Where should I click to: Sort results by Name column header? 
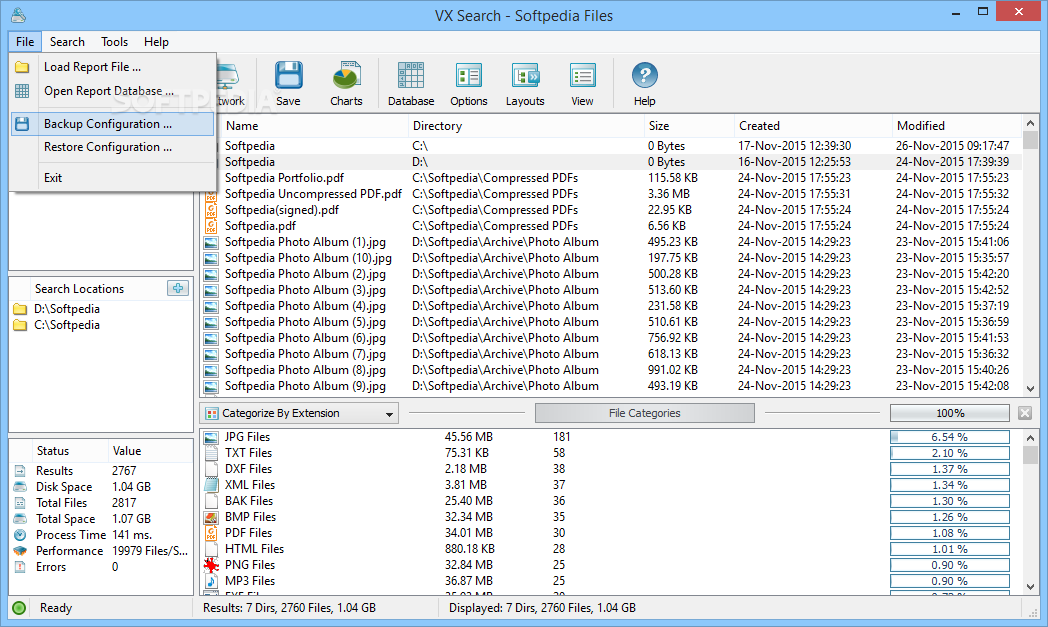point(313,126)
